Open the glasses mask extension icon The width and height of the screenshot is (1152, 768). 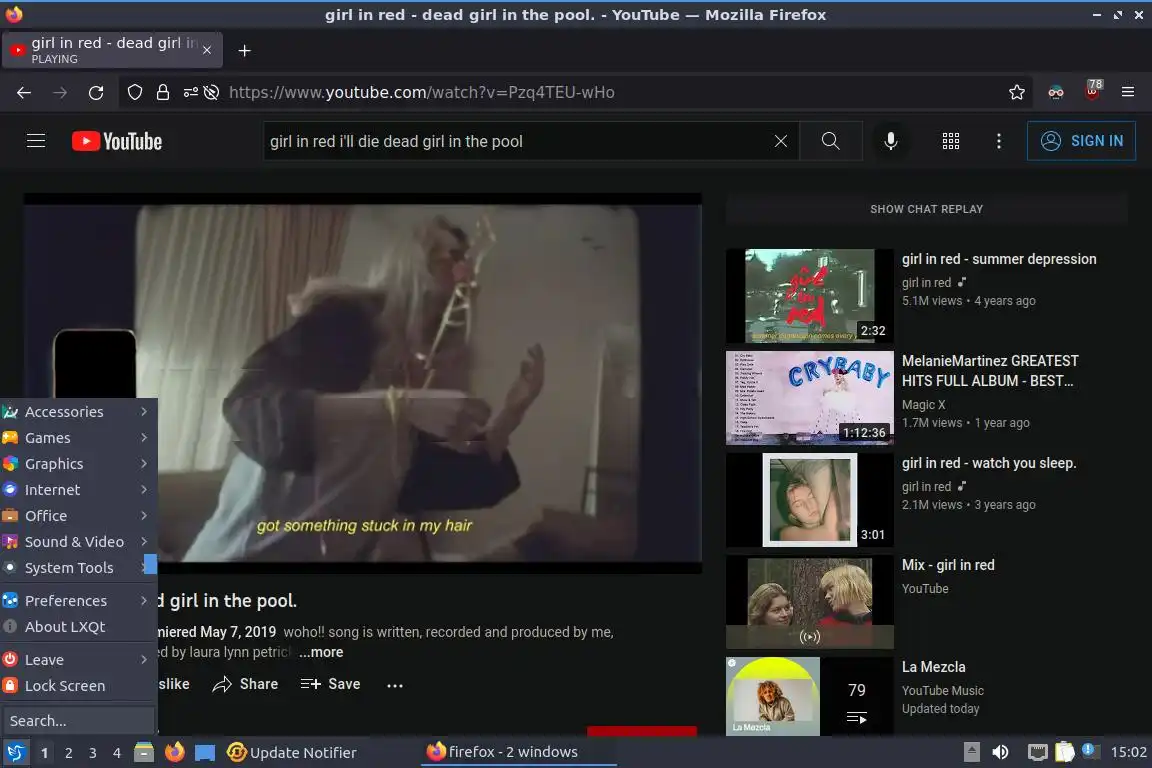[1056, 93]
